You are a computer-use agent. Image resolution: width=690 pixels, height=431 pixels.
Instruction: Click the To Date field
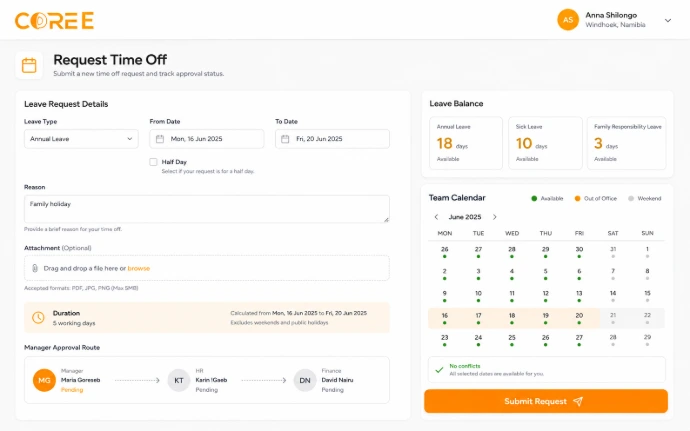(x=332, y=139)
